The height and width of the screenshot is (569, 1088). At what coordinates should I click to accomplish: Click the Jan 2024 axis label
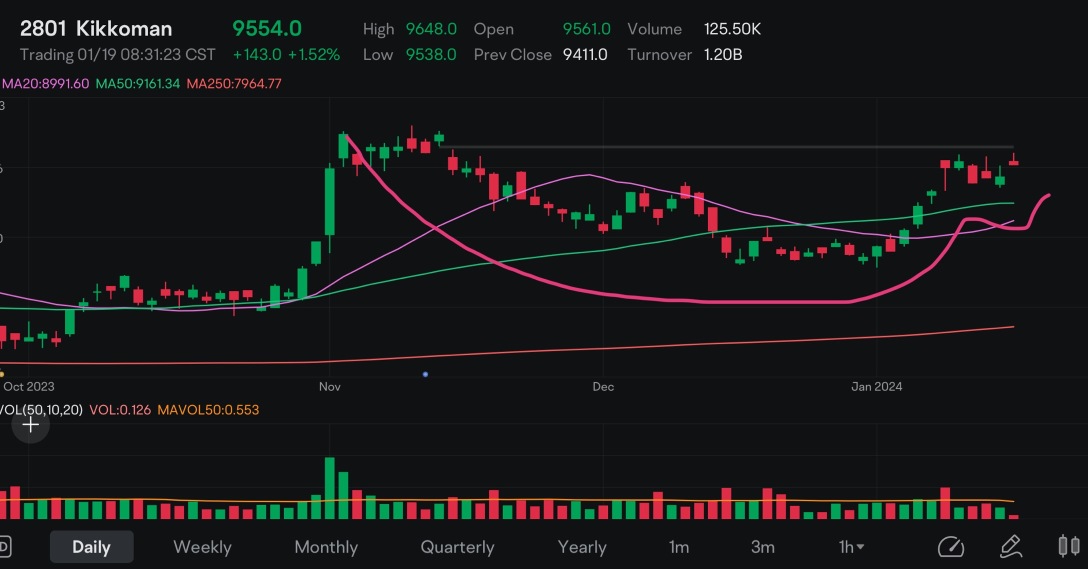pyautogui.click(x=877, y=387)
